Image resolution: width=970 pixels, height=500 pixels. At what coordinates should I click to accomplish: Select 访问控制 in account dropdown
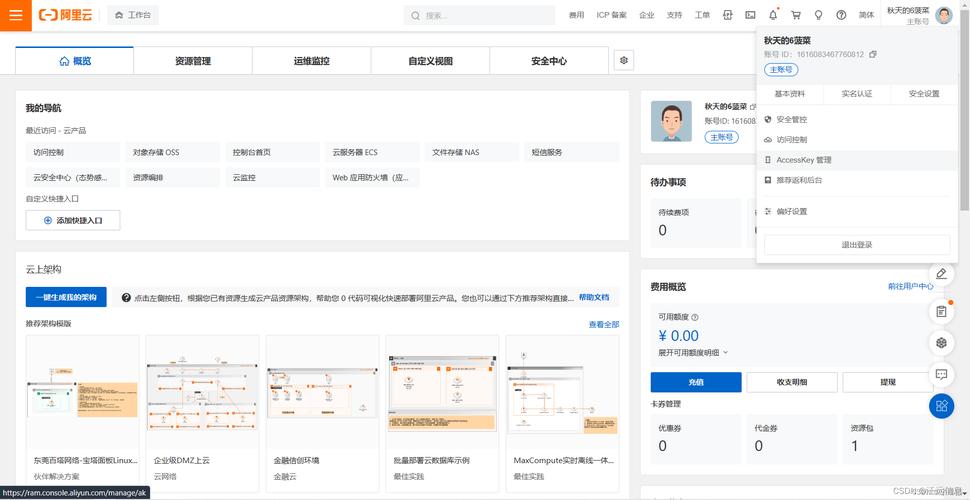pyautogui.click(x=857, y=140)
